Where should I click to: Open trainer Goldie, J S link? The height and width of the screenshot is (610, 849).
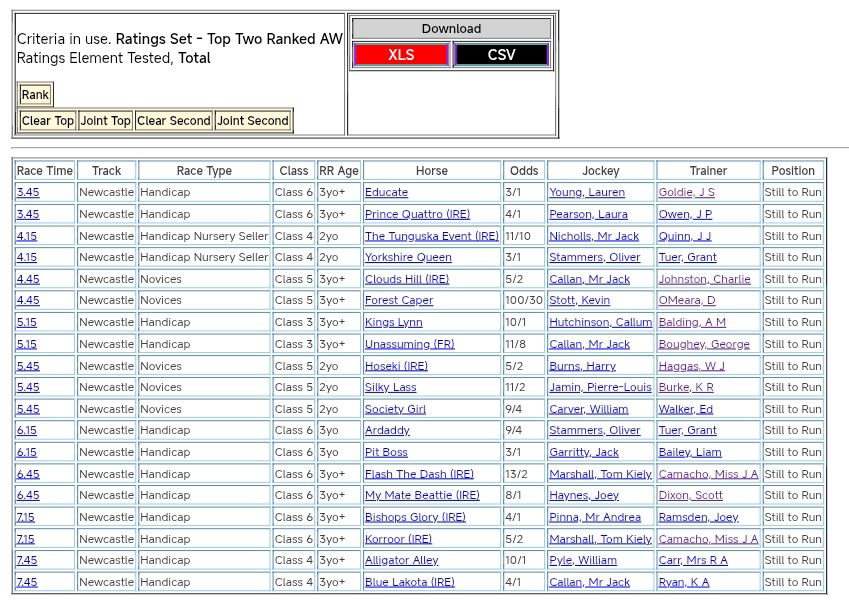[x=686, y=192]
